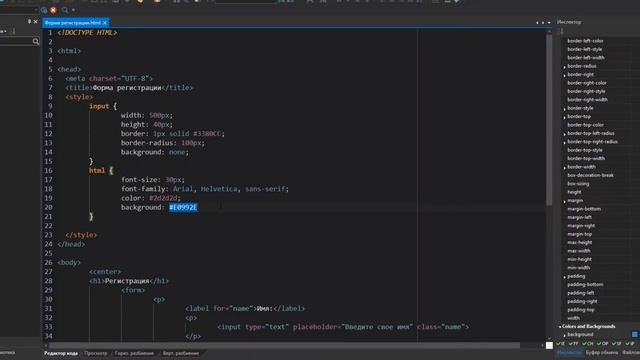
Task: Select border-left-style property
Action: (584, 49)
